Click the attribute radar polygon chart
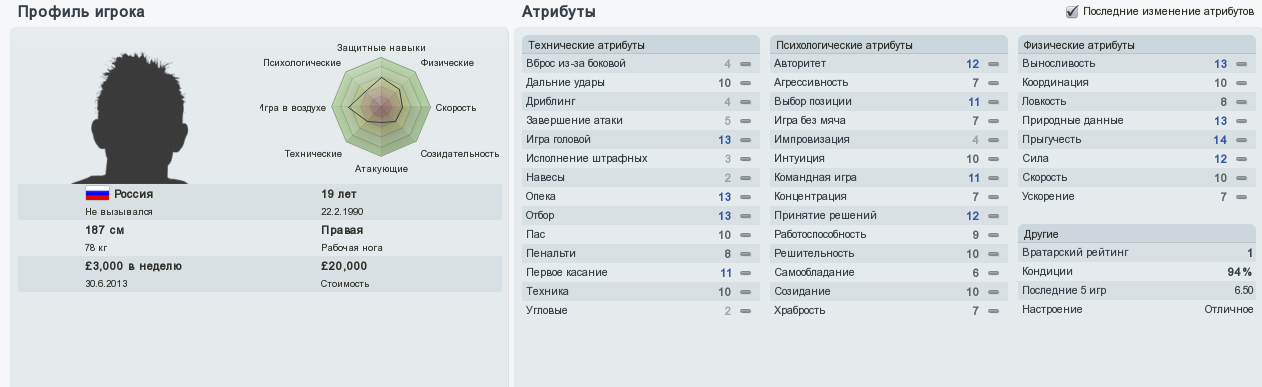The width and height of the screenshot is (1262, 387). pyautogui.click(x=381, y=108)
